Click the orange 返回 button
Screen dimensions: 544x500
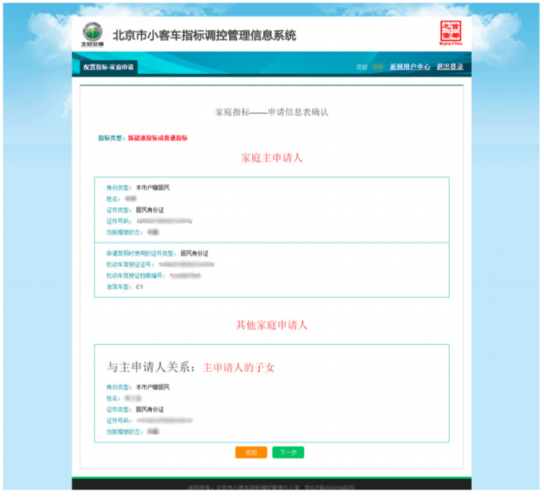[251, 452]
